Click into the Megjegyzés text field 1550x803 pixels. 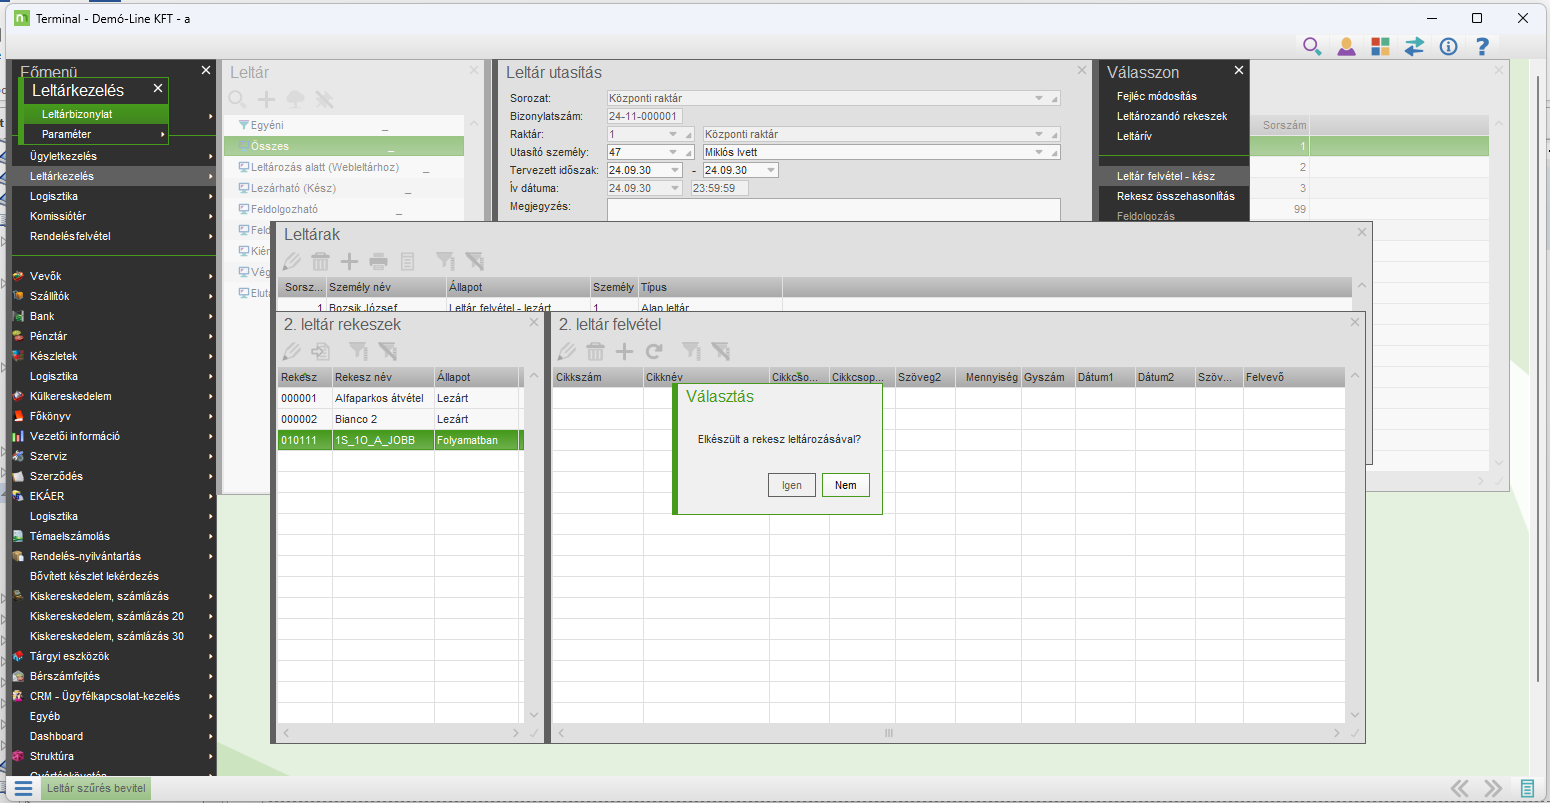832,208
